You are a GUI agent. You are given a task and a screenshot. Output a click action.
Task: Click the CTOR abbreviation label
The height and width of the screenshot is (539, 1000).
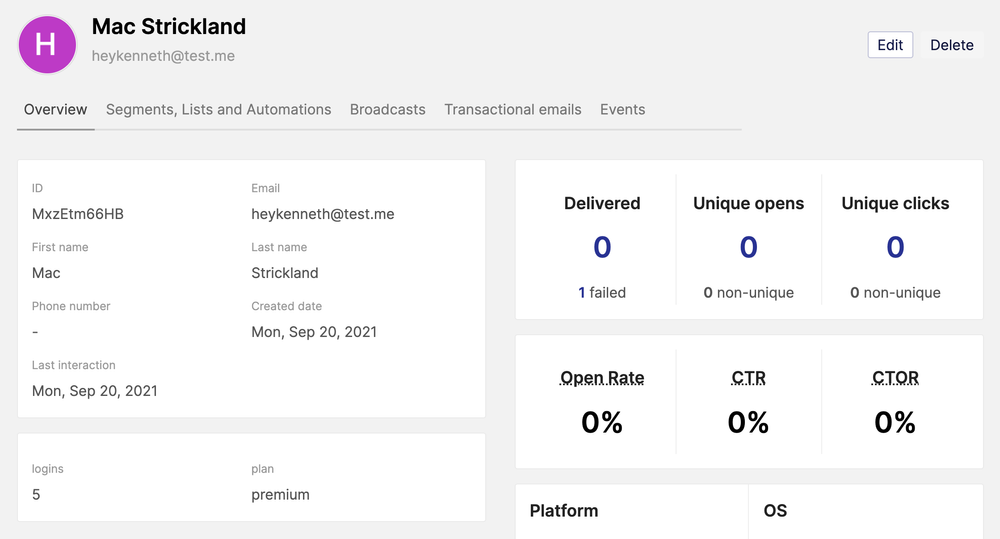[x=895, y=378]
